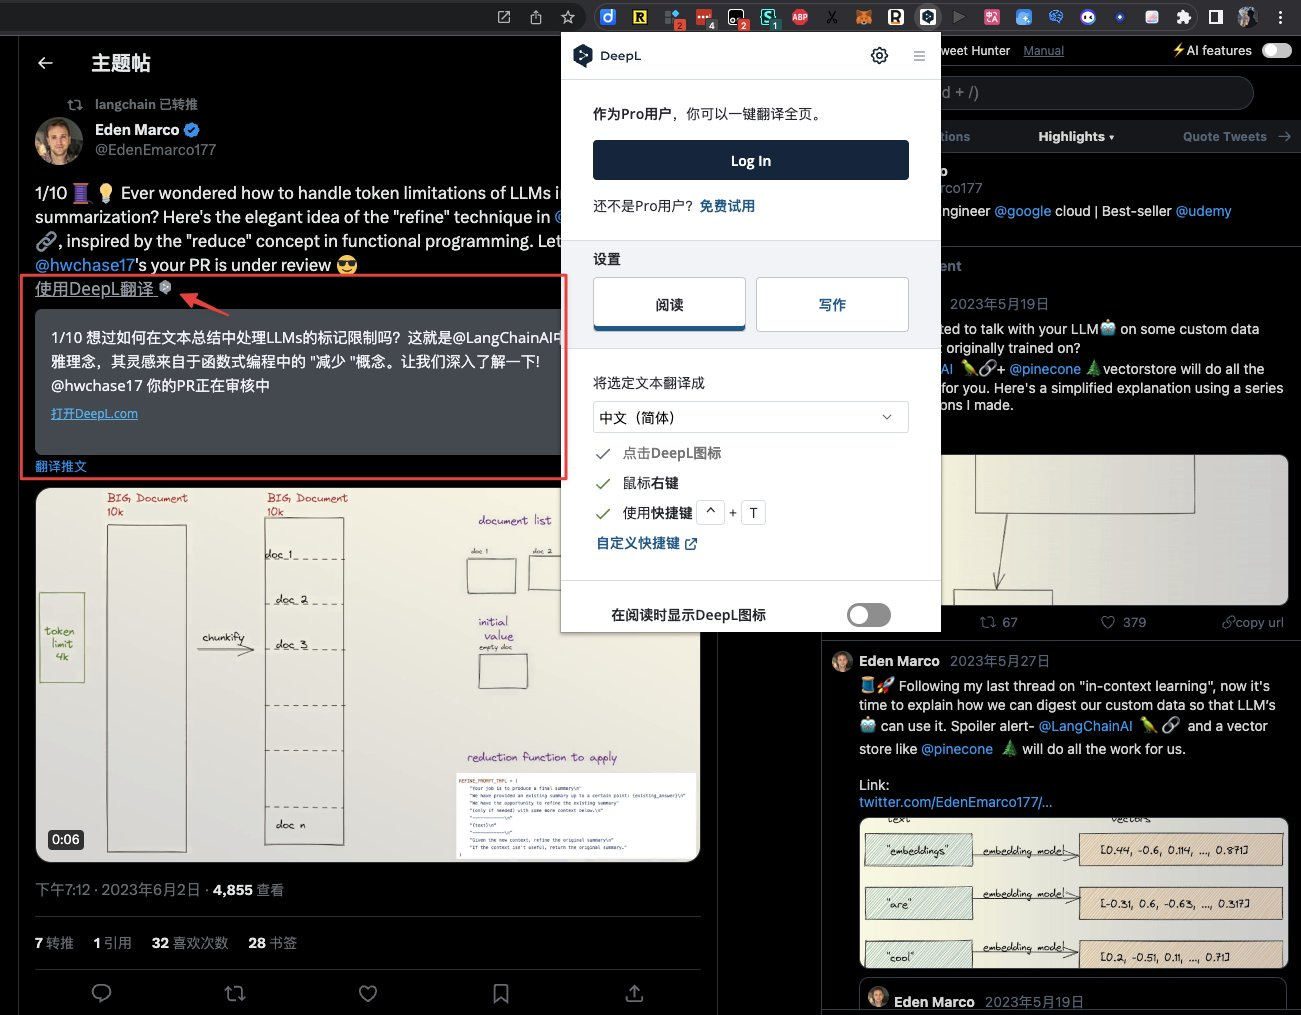Open the Highlights dropdown in Tweet Hunter
1301x1015 pixels.
pyautogui.click(x=1076, y=137)
